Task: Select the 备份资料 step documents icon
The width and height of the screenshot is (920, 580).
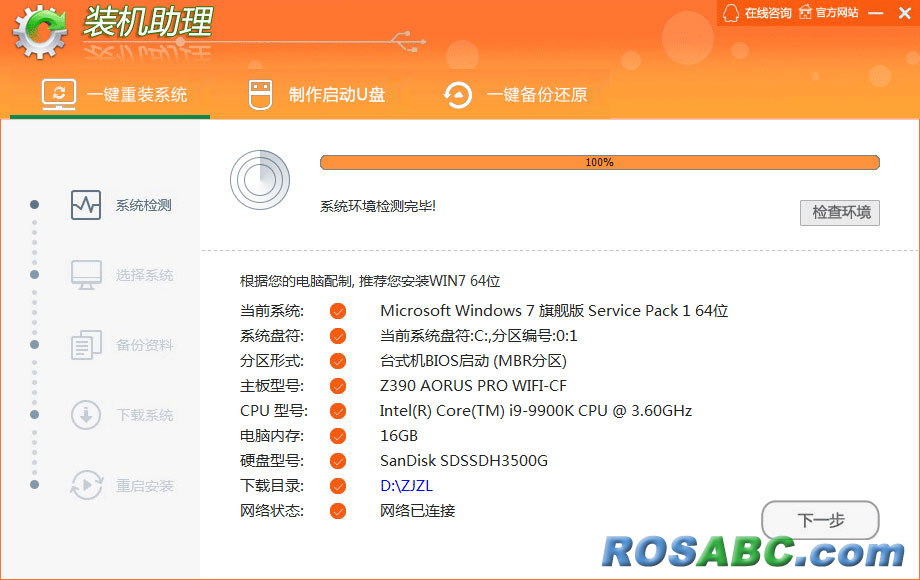Action: 86,345
